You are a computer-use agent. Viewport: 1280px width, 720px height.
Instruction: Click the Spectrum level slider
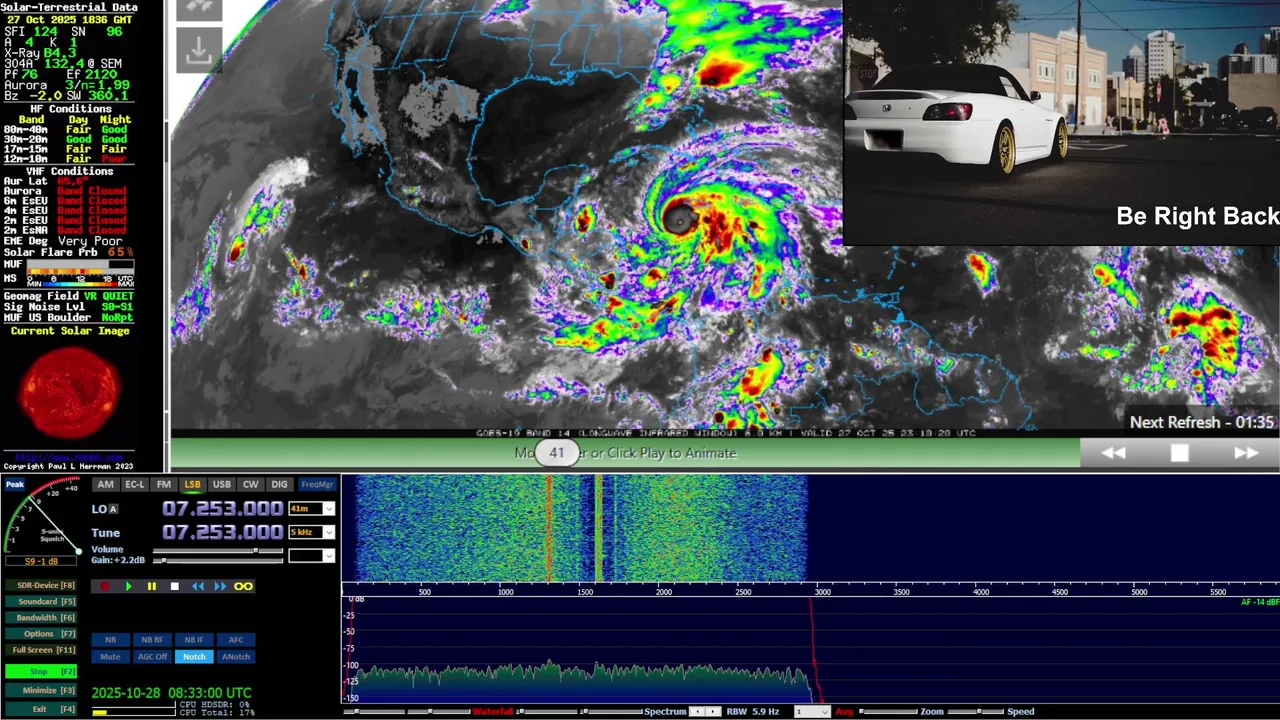coord(611,711)
